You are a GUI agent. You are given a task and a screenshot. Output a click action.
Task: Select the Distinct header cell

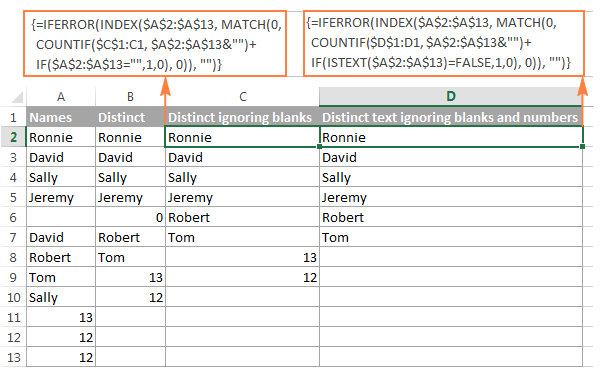[x=130, y=117]
